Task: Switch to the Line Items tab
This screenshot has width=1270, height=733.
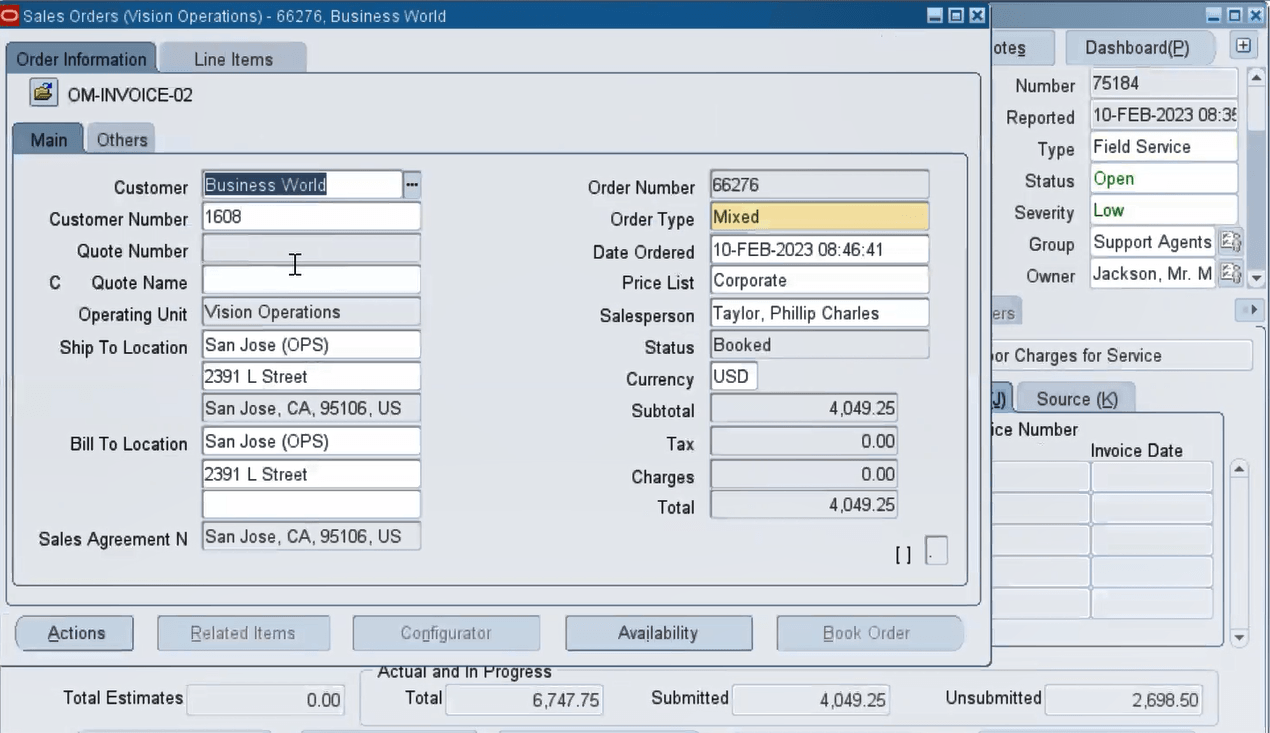Action: tap(233, 59)
